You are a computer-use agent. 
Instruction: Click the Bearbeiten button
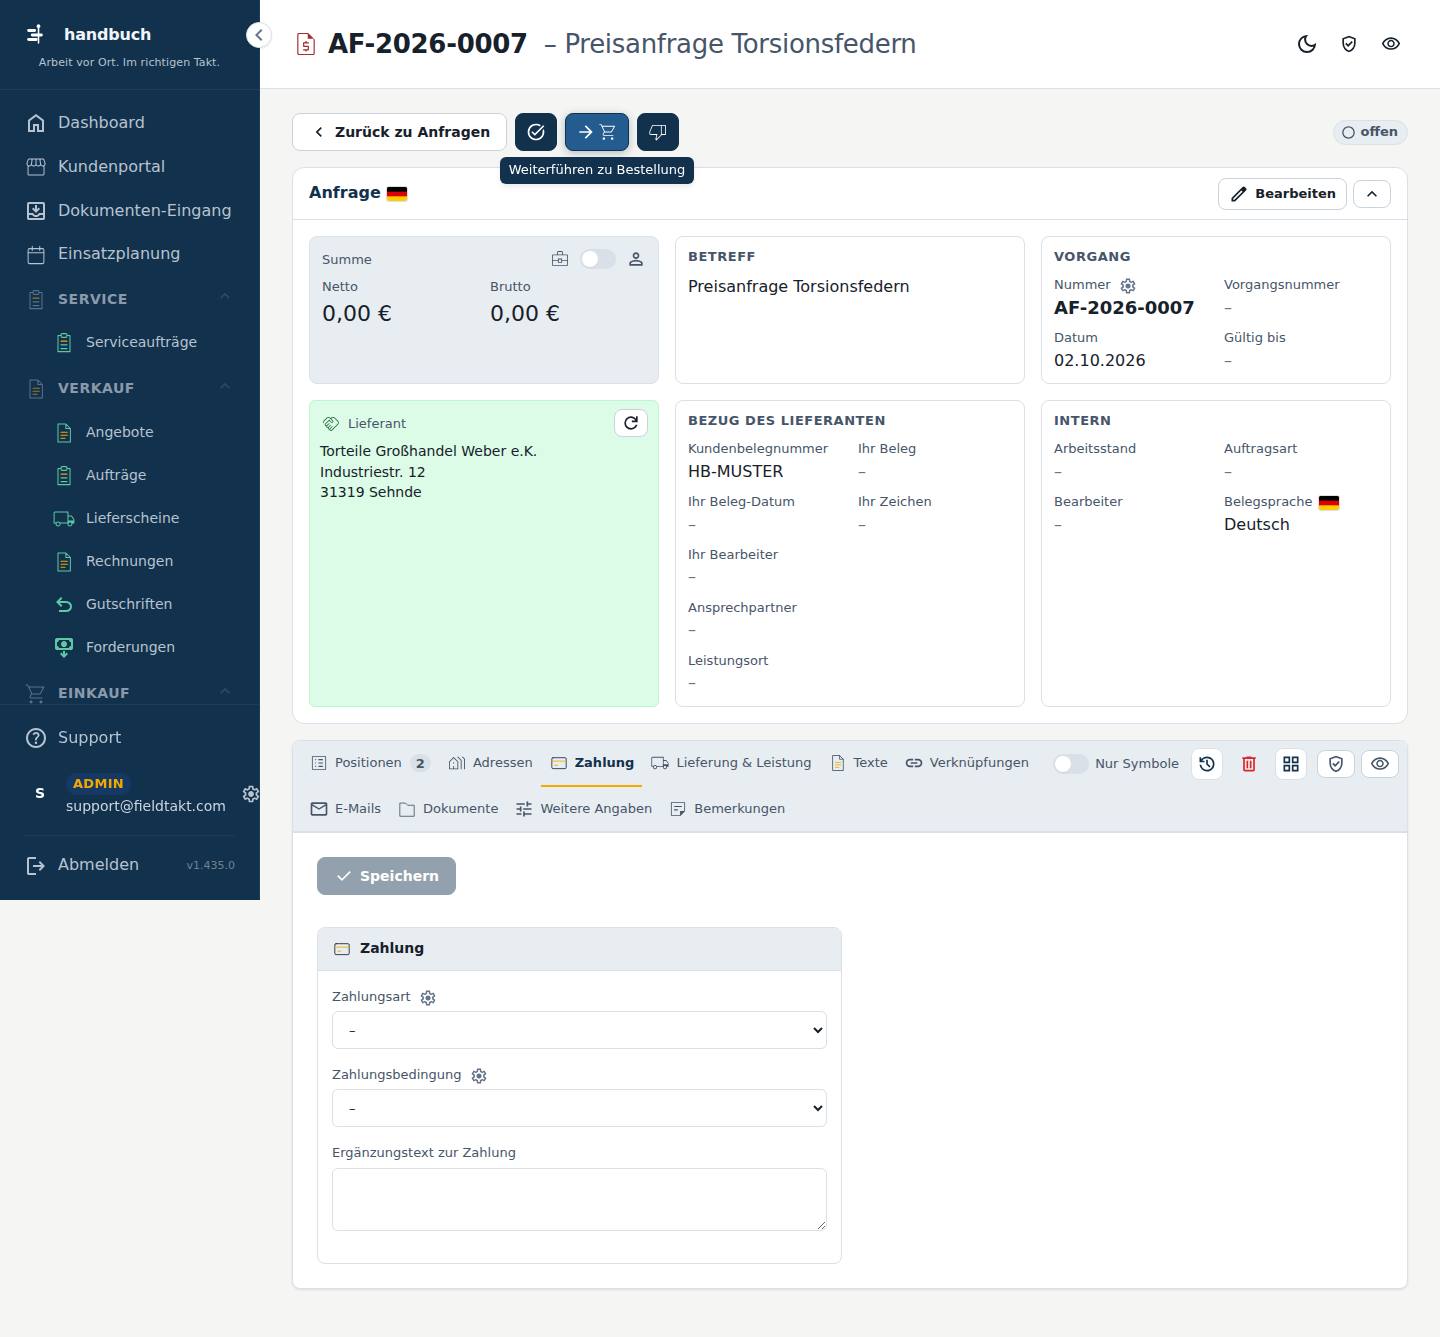click(1282, 194)
